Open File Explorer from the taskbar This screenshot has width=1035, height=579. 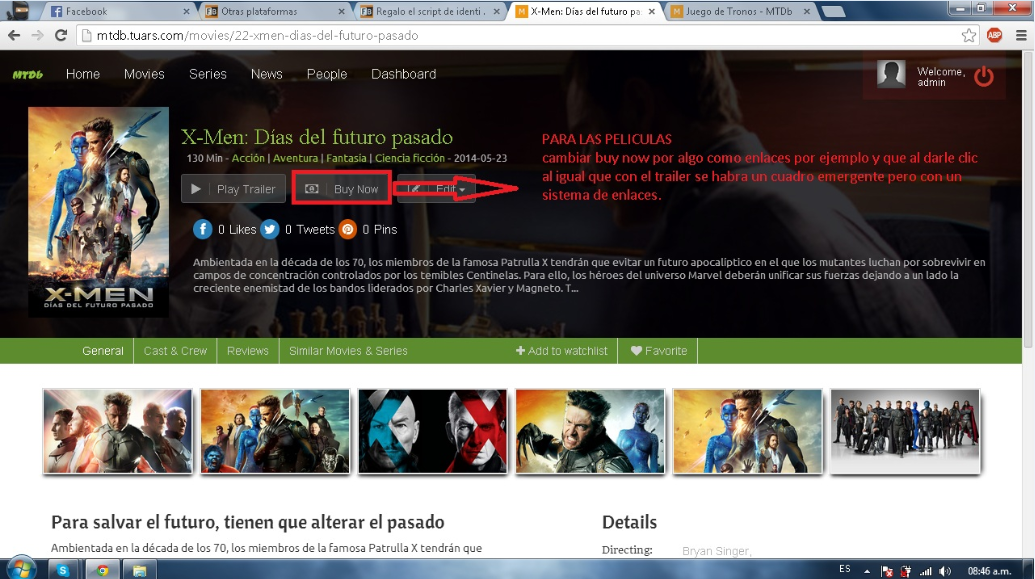(139, 570)
